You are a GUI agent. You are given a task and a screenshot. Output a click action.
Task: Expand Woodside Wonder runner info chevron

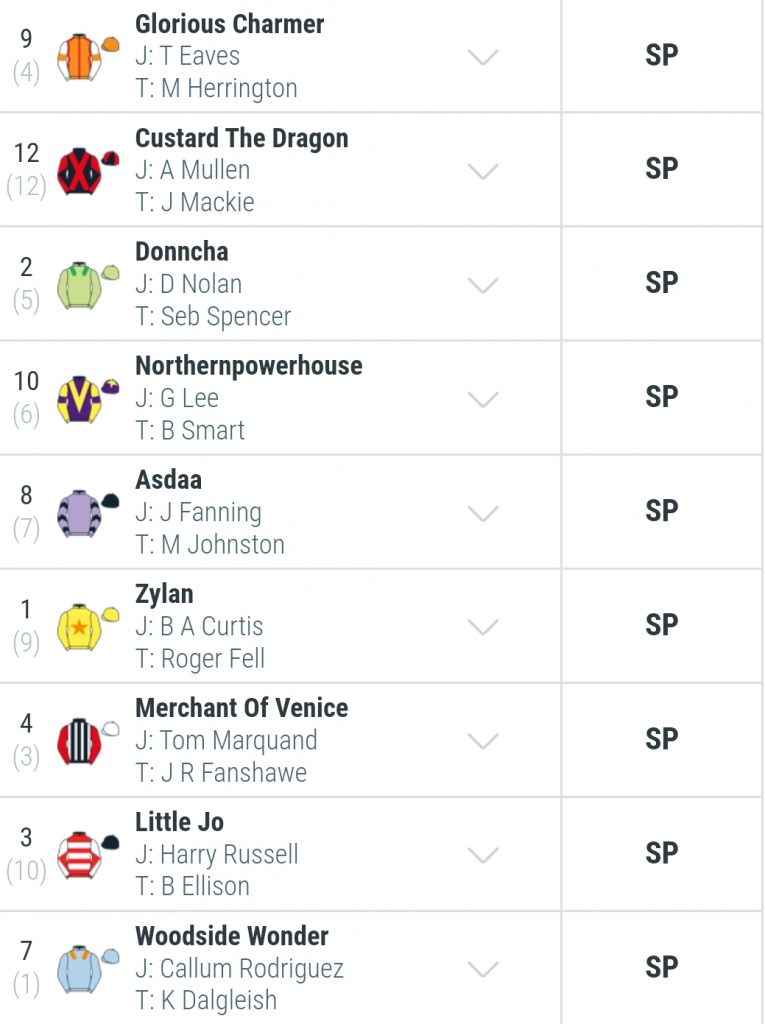[483, 969]
